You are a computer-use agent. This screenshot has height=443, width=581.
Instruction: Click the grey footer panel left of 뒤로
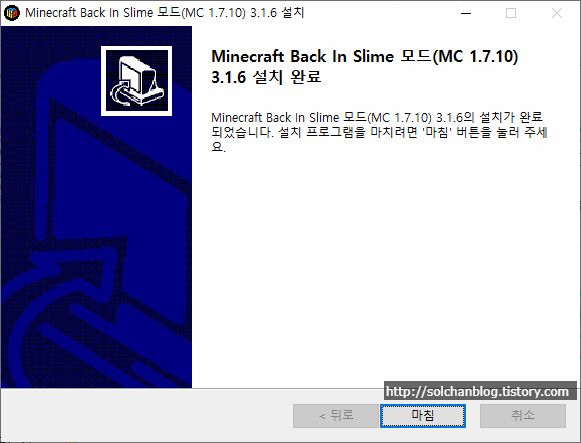(x=146, y=415)
